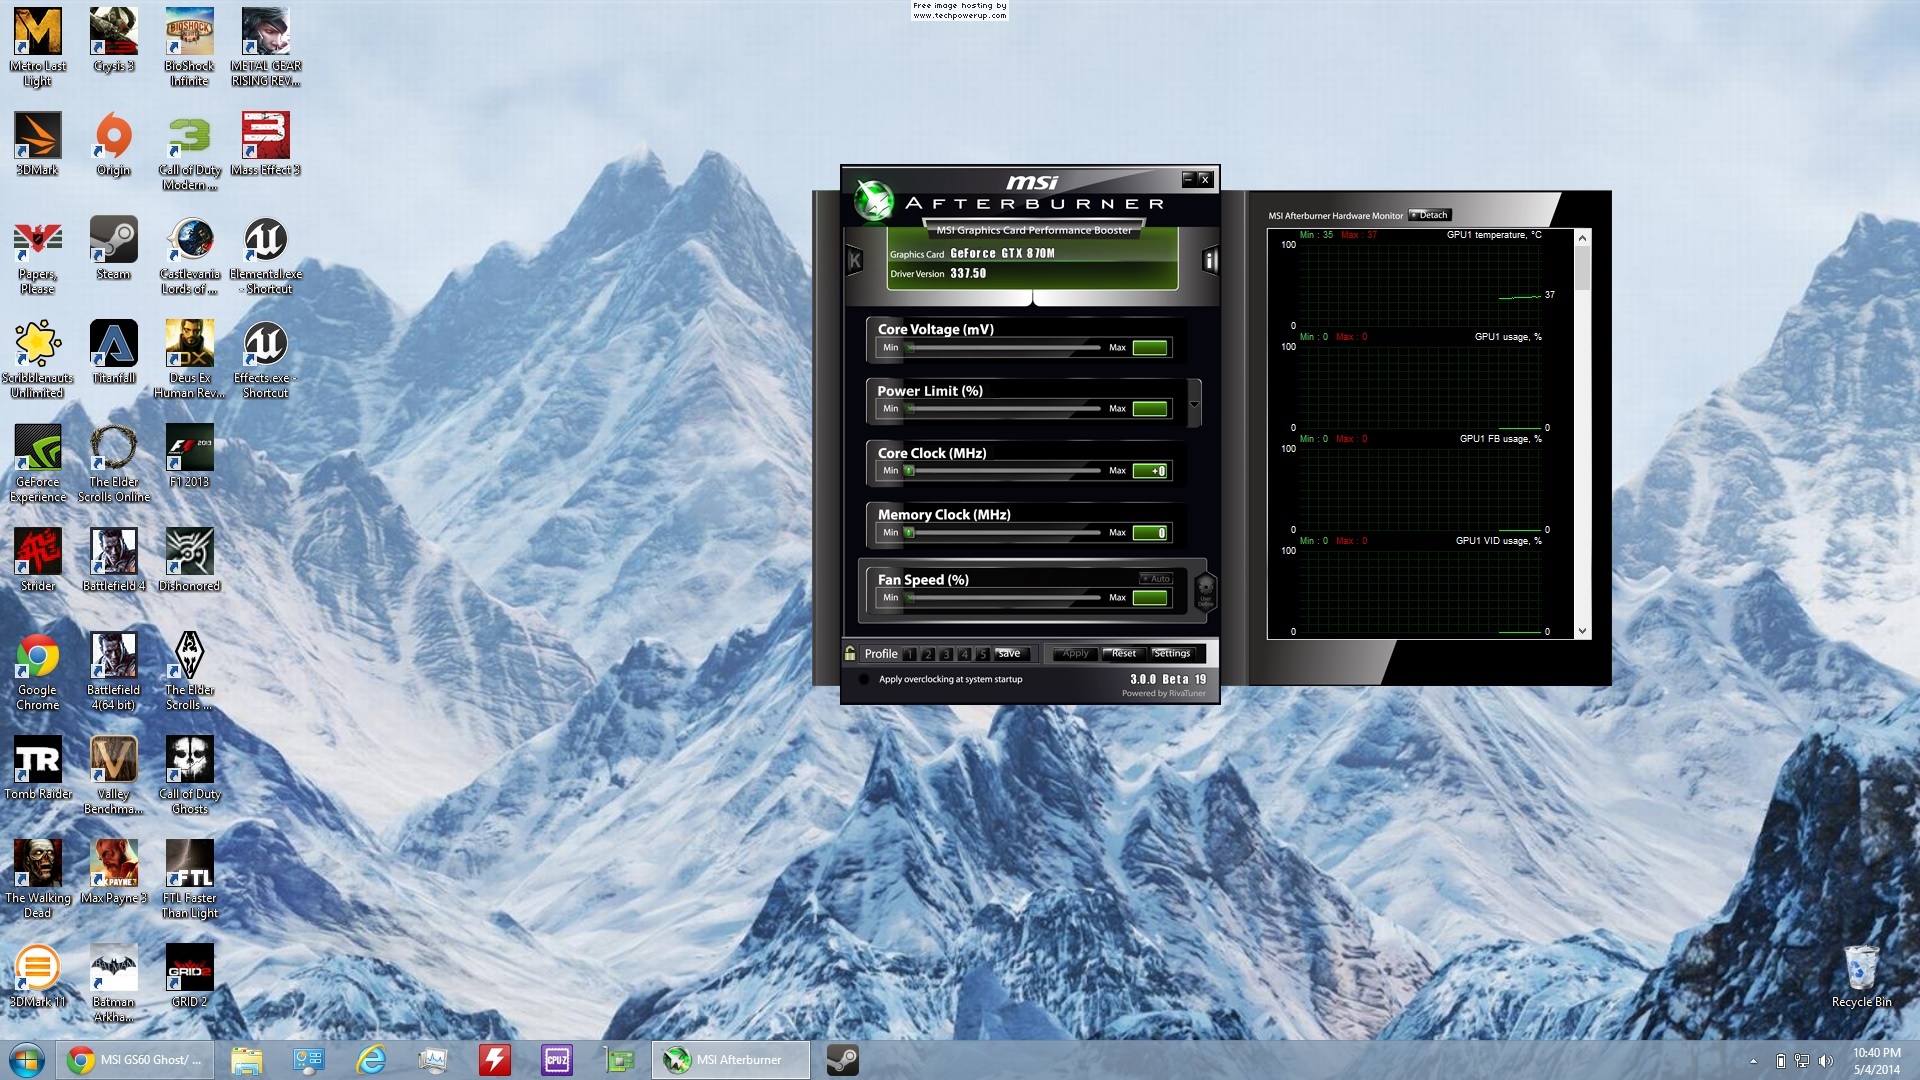Open the information panel with the i button
The width and height of the screenshot is (1920, 1080).
click(1210, 261)
